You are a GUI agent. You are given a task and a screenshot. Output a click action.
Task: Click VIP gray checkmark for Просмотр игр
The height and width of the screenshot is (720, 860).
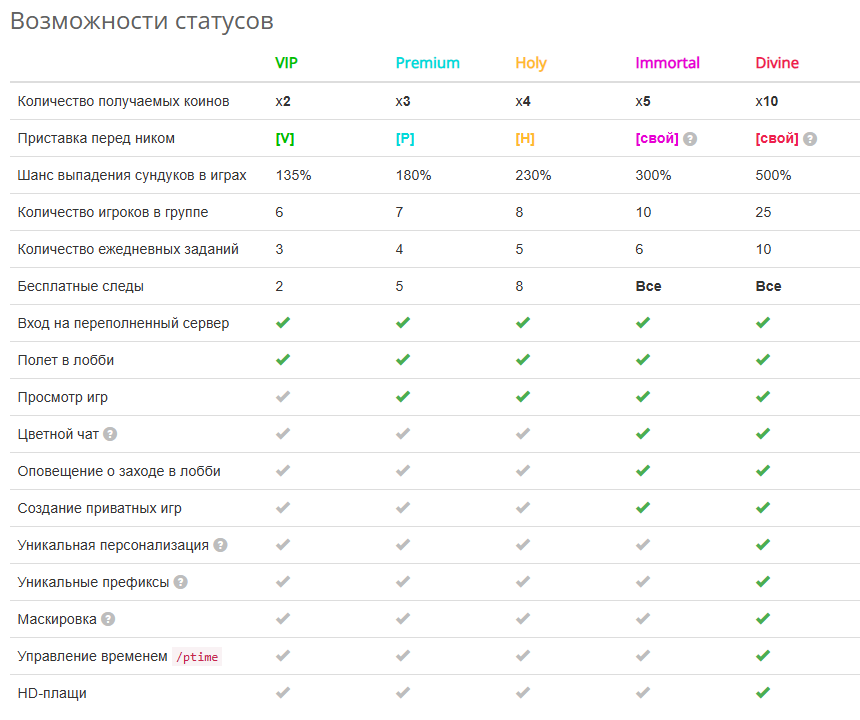pyautogui.click(x=283, y=396)
